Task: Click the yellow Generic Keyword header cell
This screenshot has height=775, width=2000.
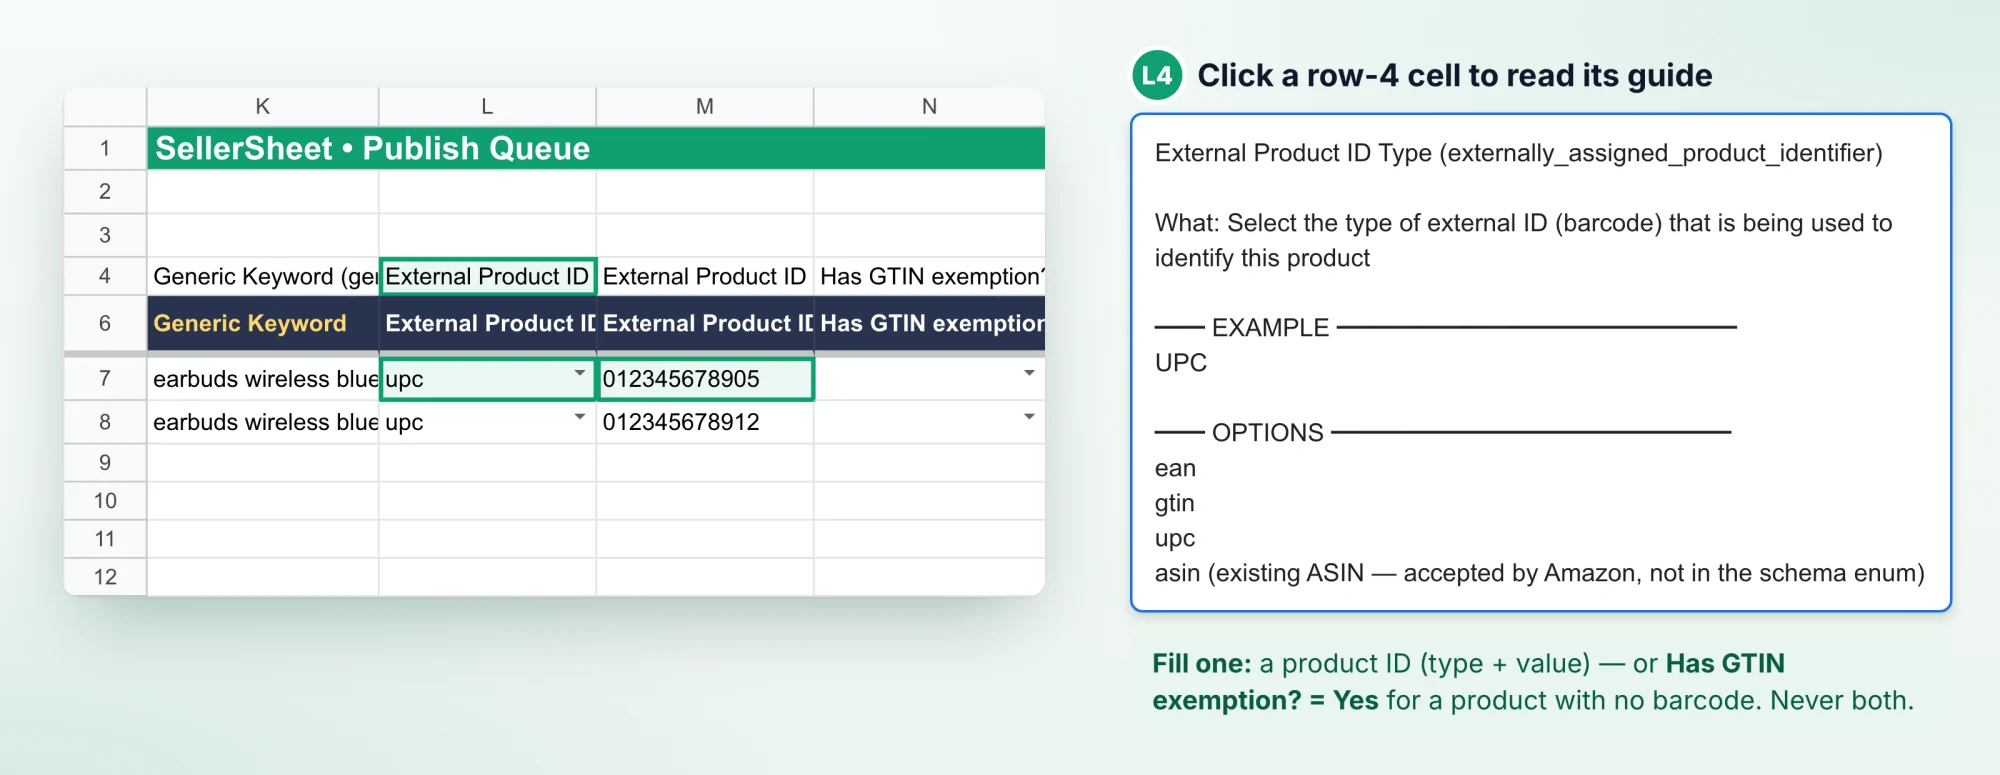Action: pos(263,323)
